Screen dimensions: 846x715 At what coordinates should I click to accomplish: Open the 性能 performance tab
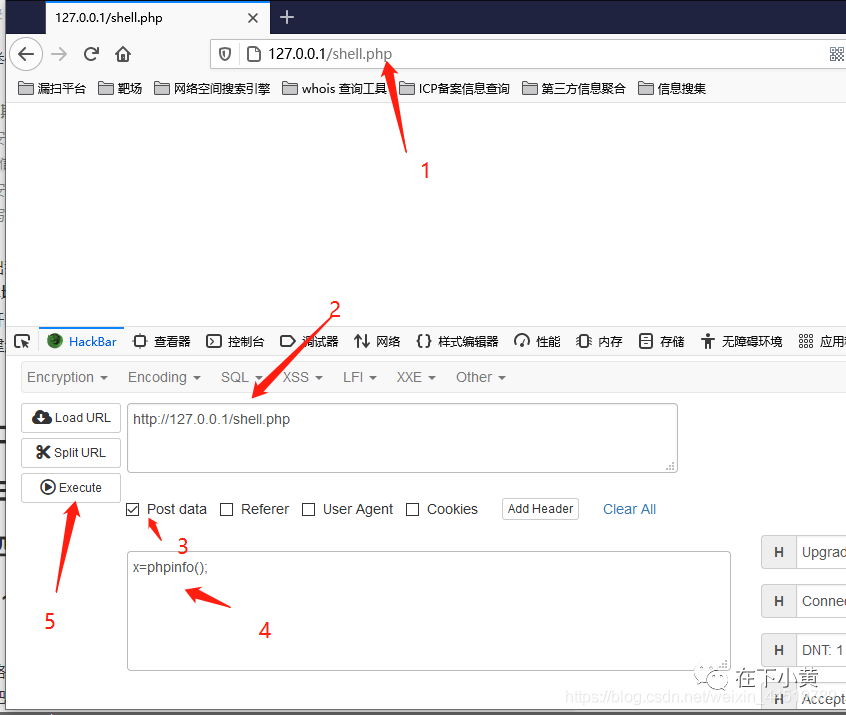pos(537,342)
